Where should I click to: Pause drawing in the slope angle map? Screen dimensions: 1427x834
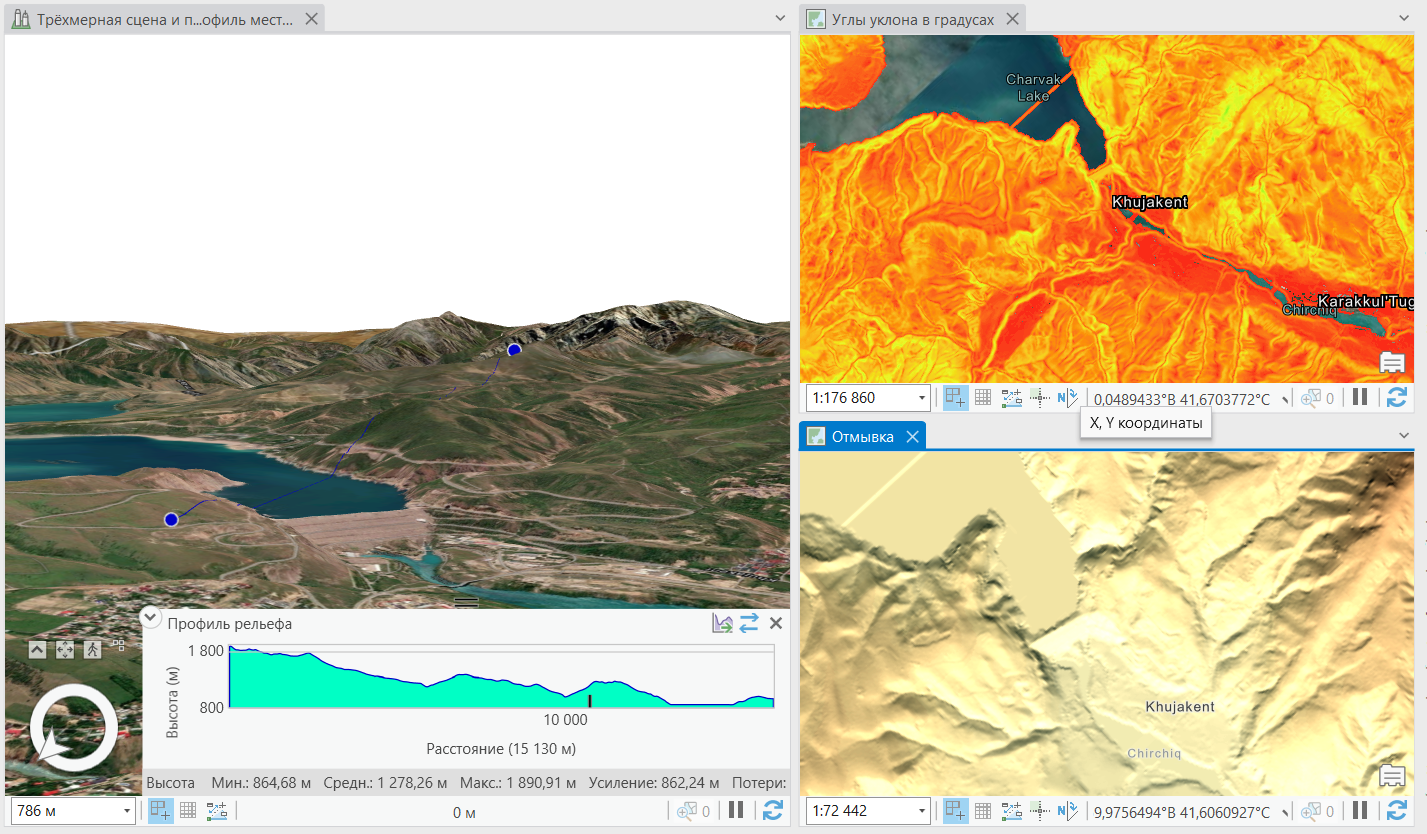1360,398
